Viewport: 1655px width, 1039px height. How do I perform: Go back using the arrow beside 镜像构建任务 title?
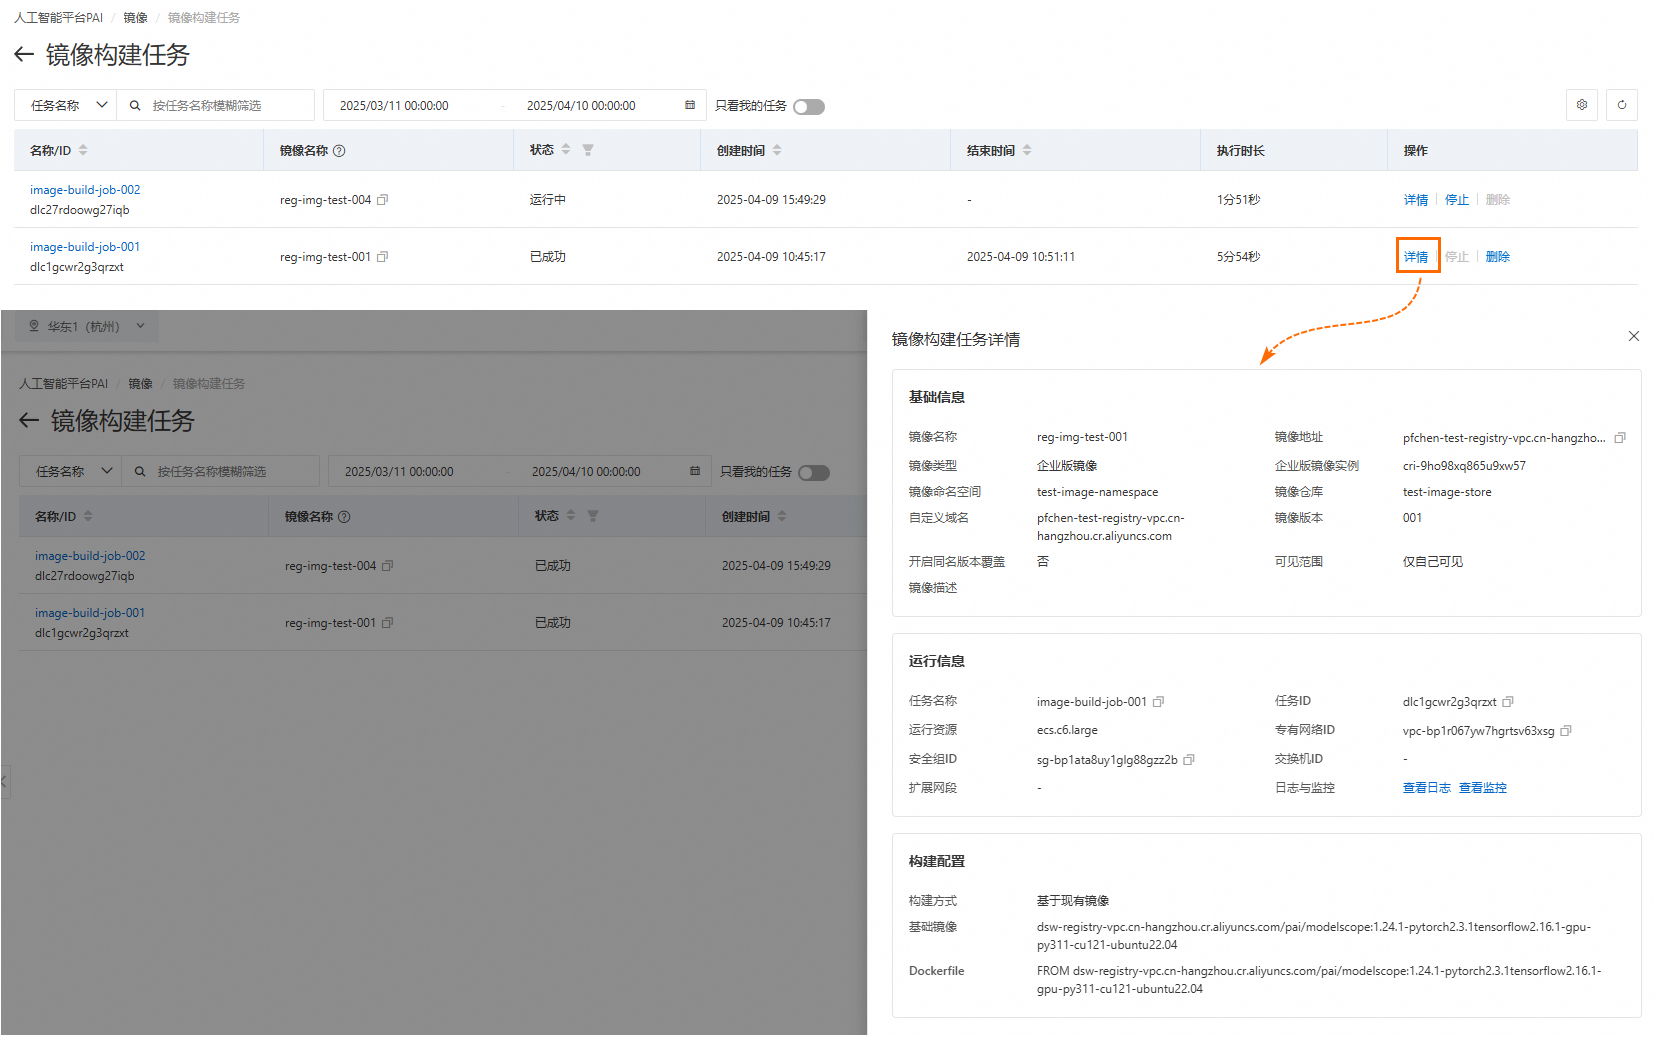click(x=24, y=54)
